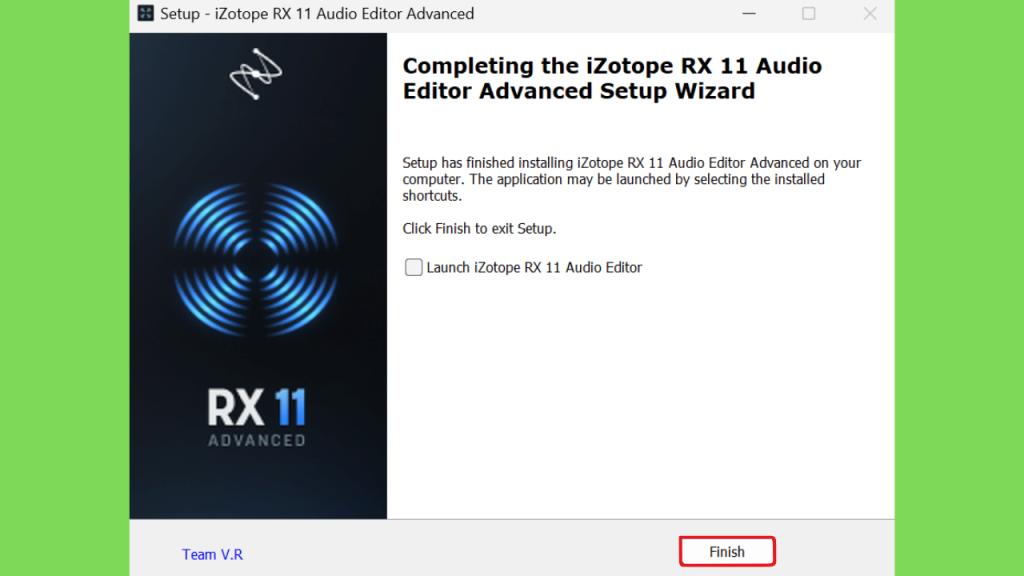Click the blue concentric rings graphic
Image resolution: width=1024 pixels, height=576 pixels.
(x=256, y=260)
